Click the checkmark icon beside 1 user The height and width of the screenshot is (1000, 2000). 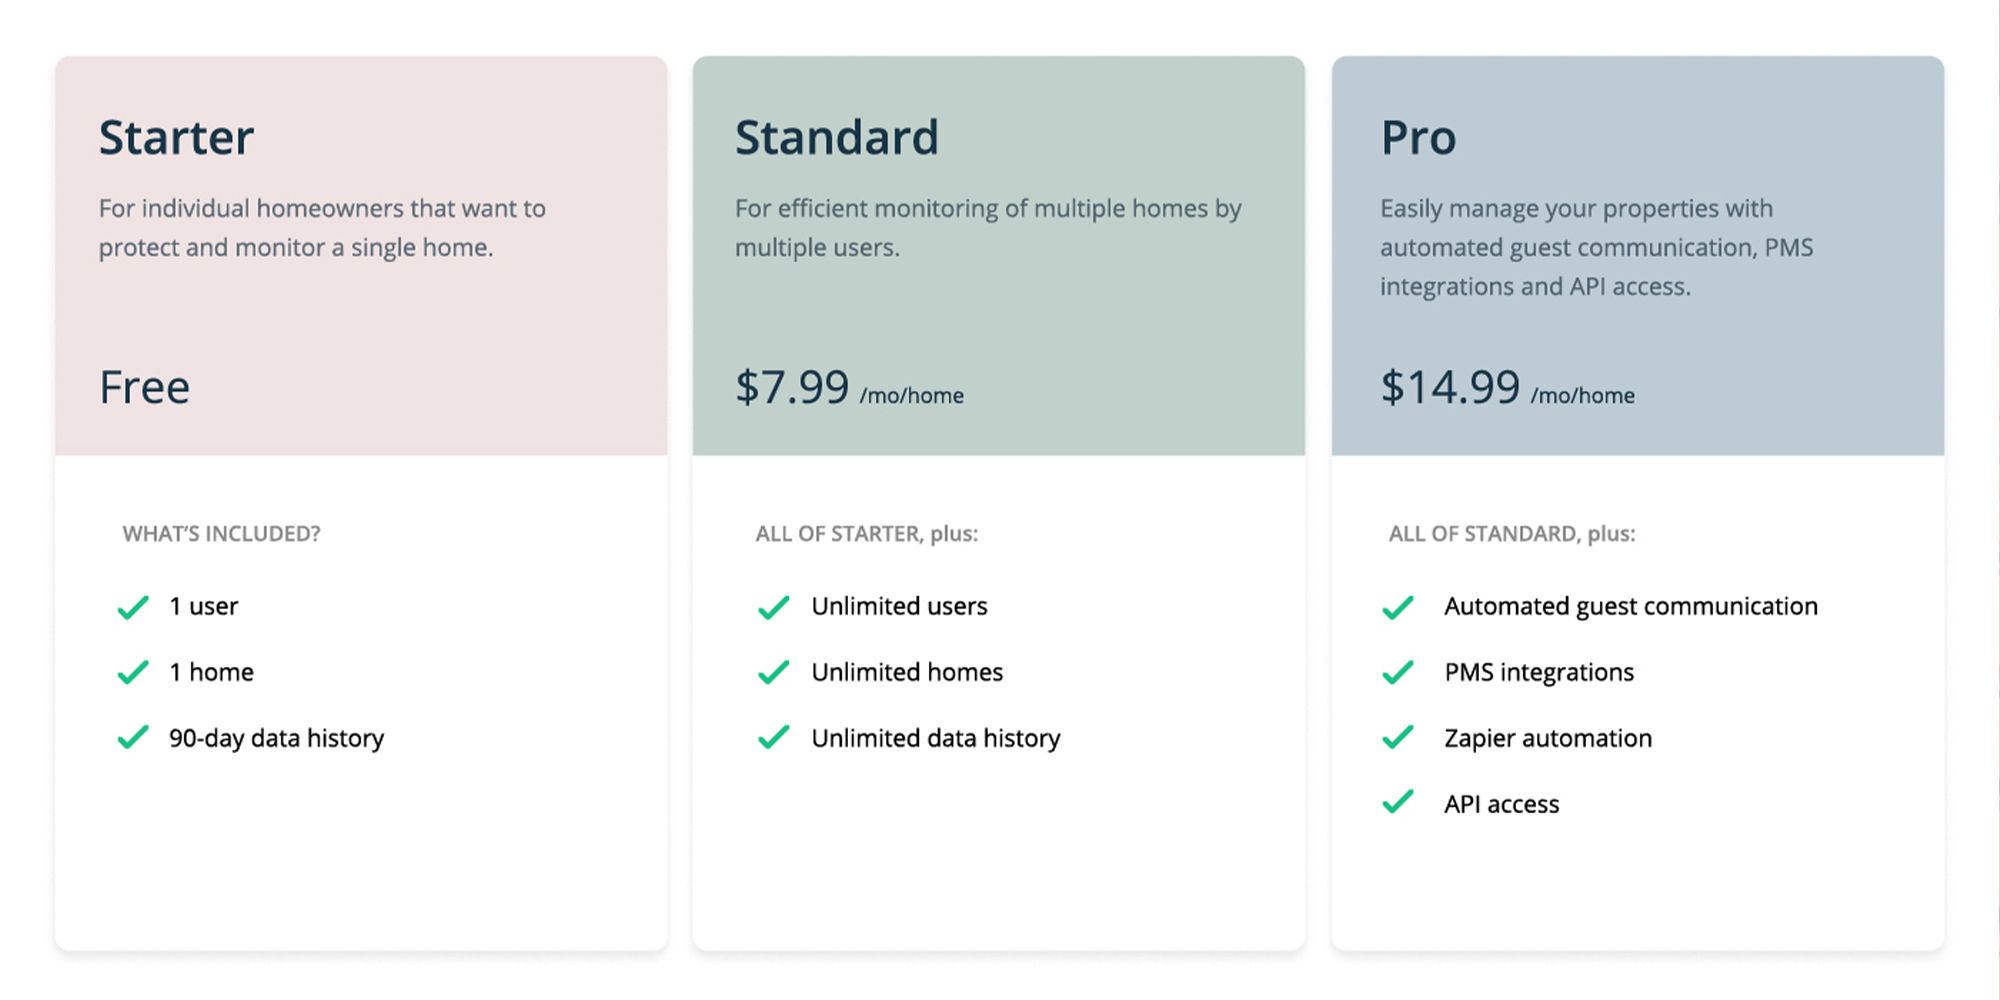[x=133, y=607]
